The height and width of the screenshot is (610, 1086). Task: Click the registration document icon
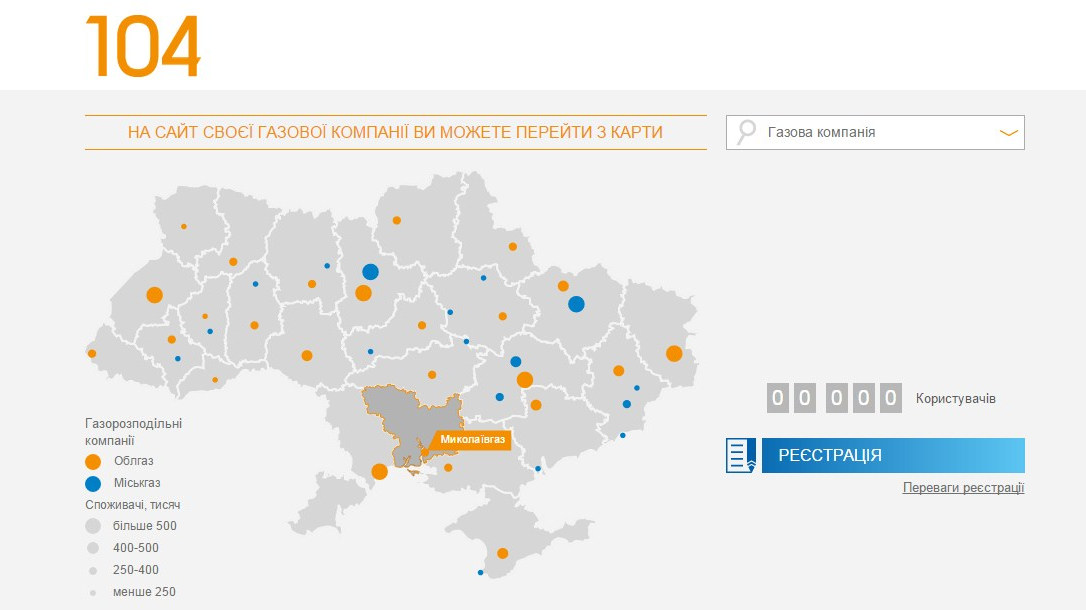741,455
